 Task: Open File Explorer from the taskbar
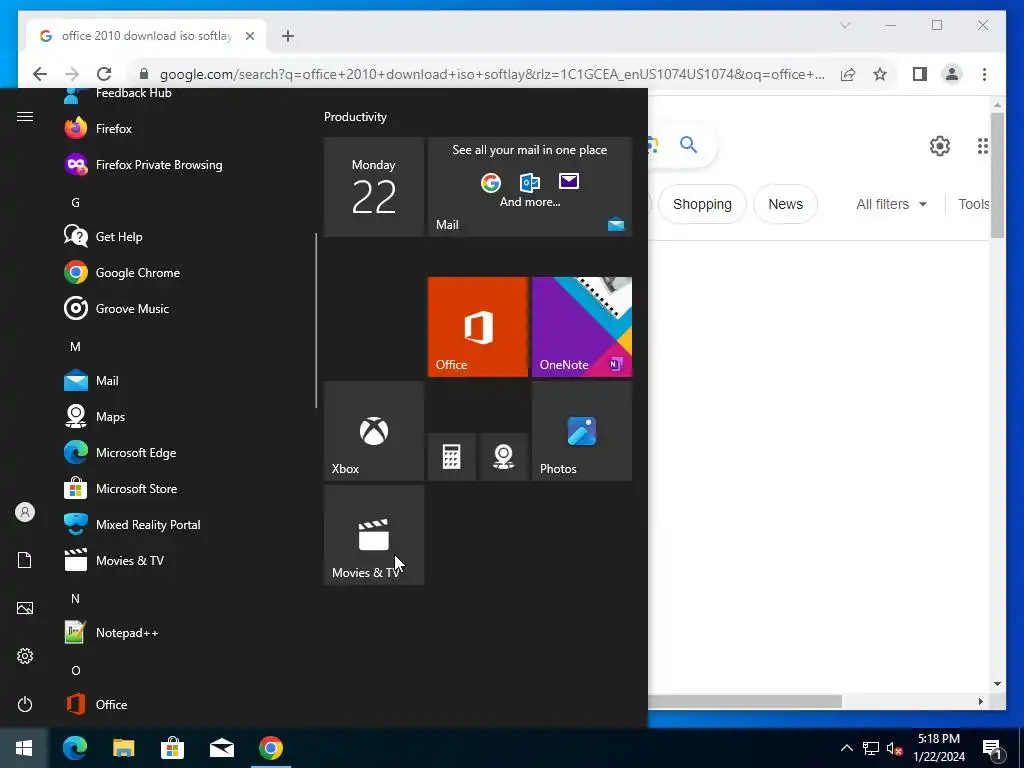123,748
